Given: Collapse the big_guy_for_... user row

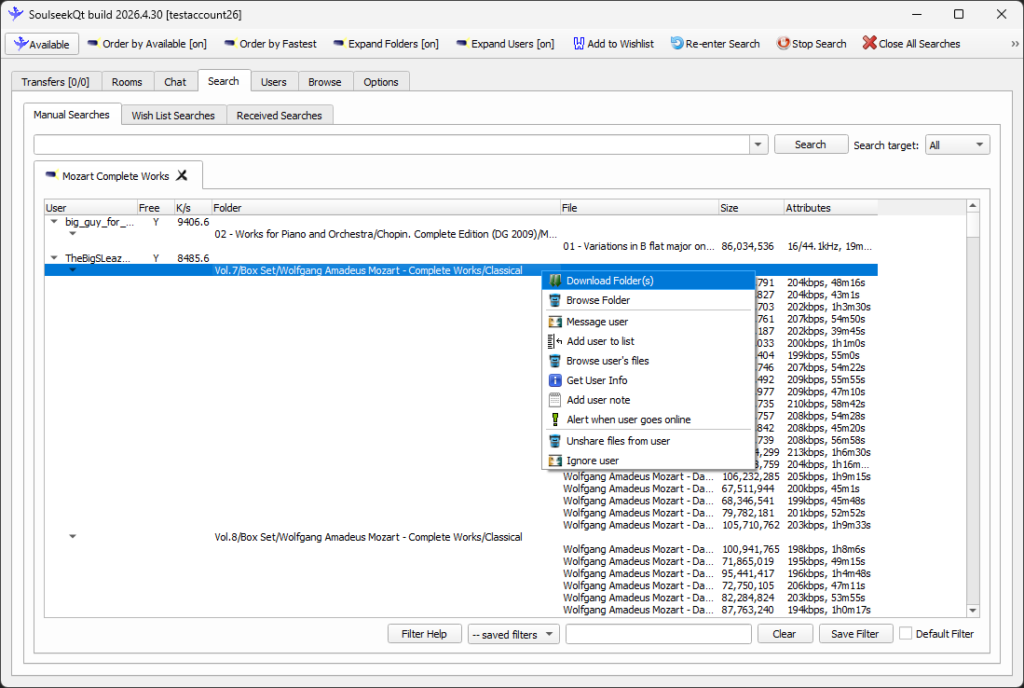Looking at the screenshot, I should [x=54, y=222].
